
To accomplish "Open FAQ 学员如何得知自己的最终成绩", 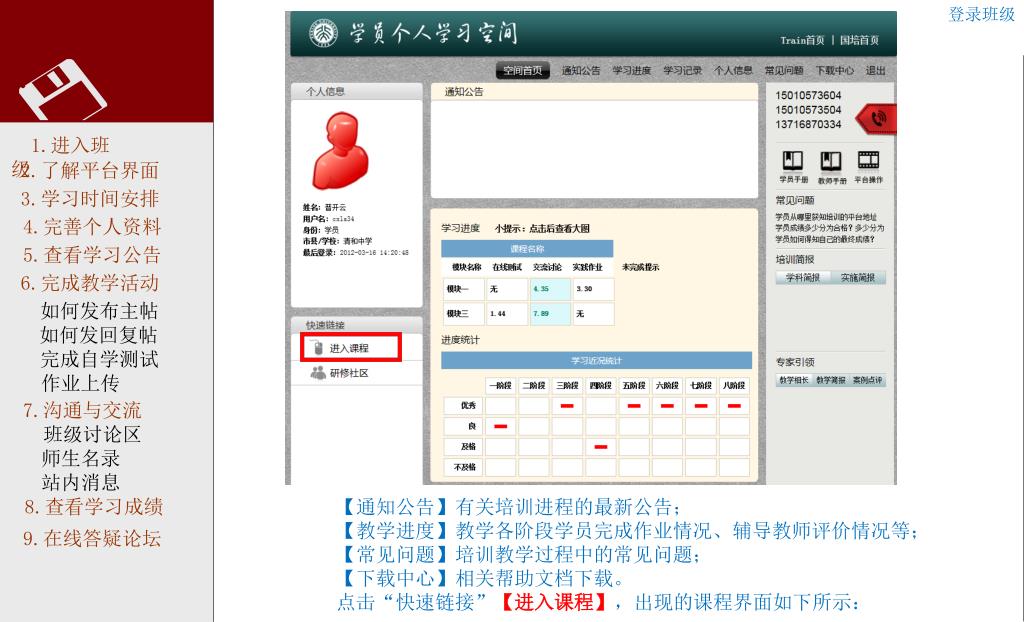I will [x=825, y=239].
